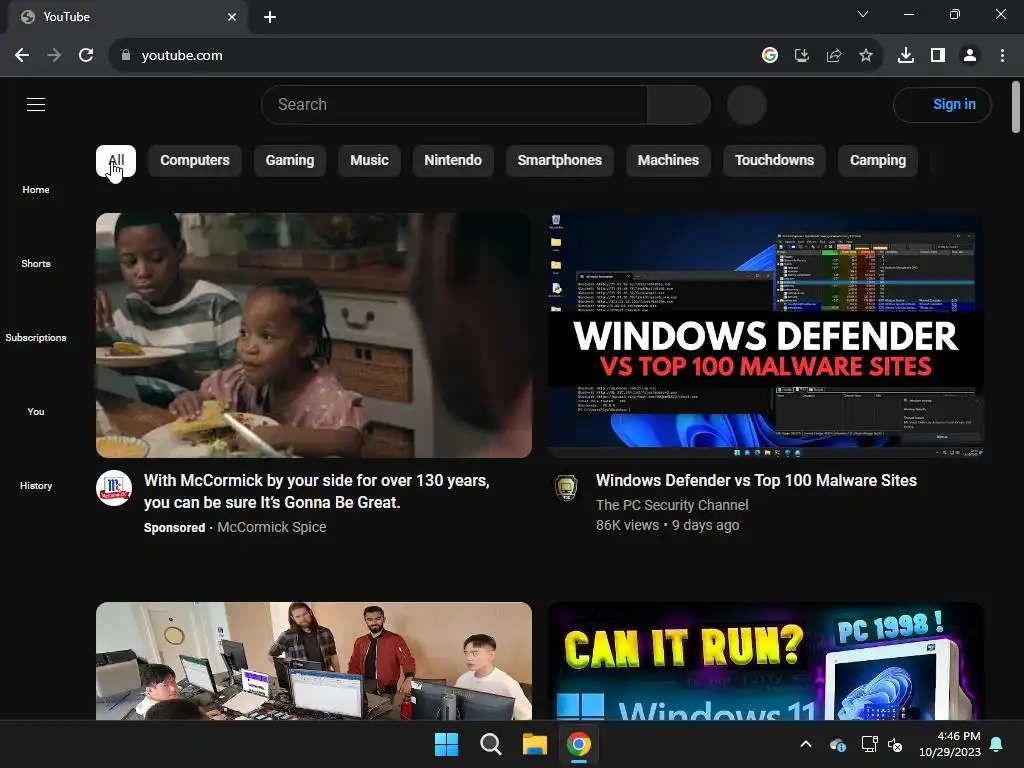Share this page via share icon

click(834, 56)
